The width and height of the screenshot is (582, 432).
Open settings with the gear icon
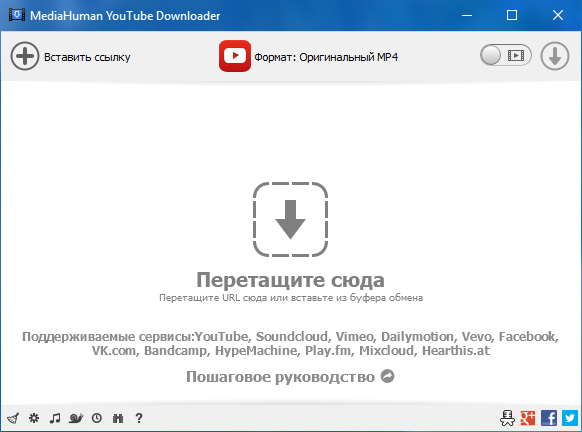[x=34, y=418]
